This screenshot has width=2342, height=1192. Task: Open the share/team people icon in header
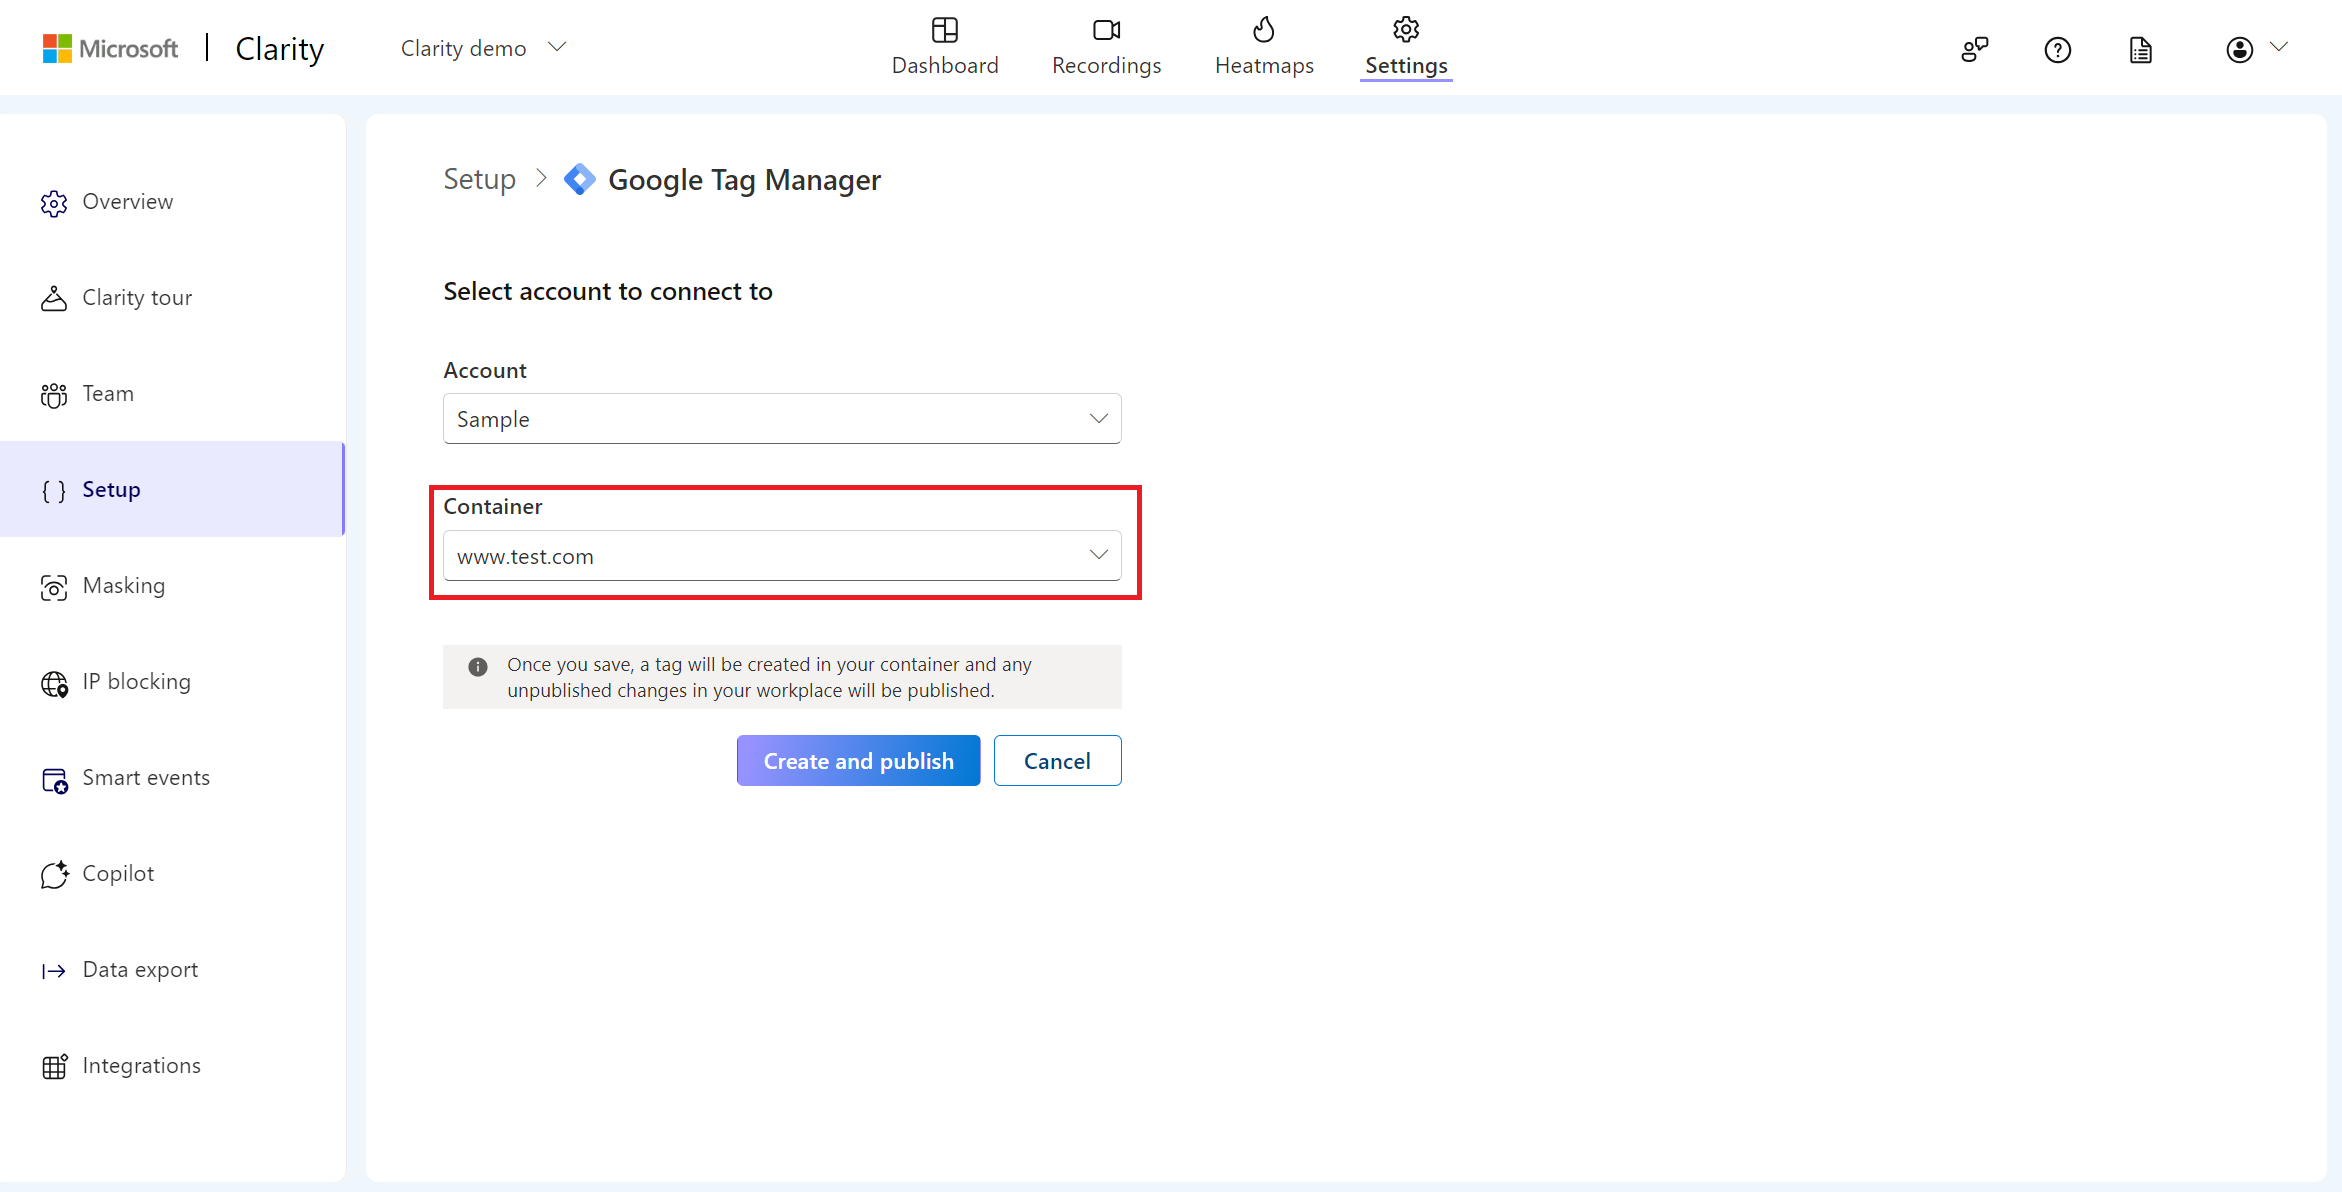point(1975,49)
